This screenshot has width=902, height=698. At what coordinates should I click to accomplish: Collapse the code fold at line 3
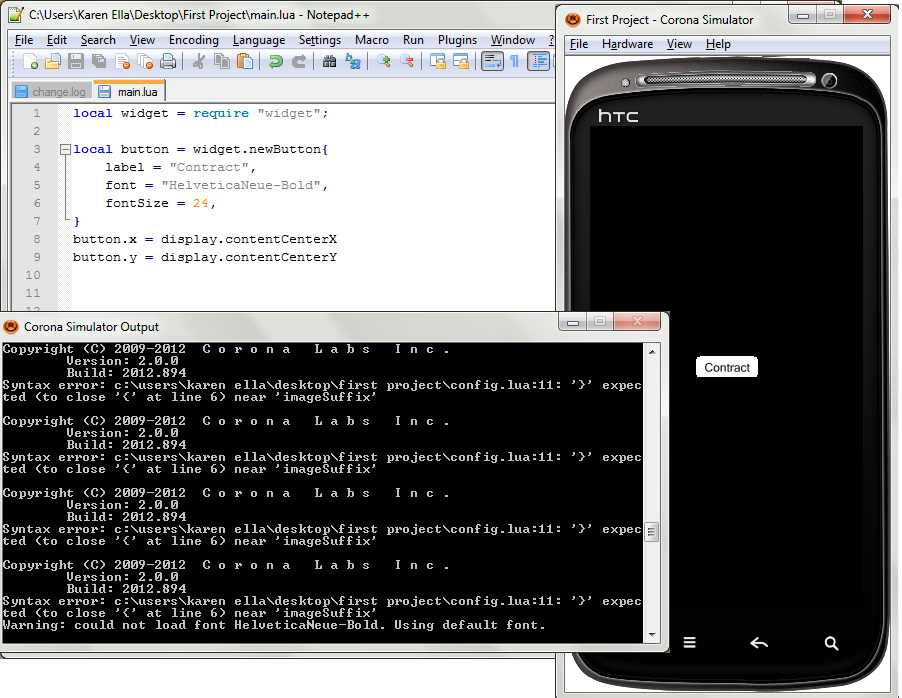click(65, 150)
